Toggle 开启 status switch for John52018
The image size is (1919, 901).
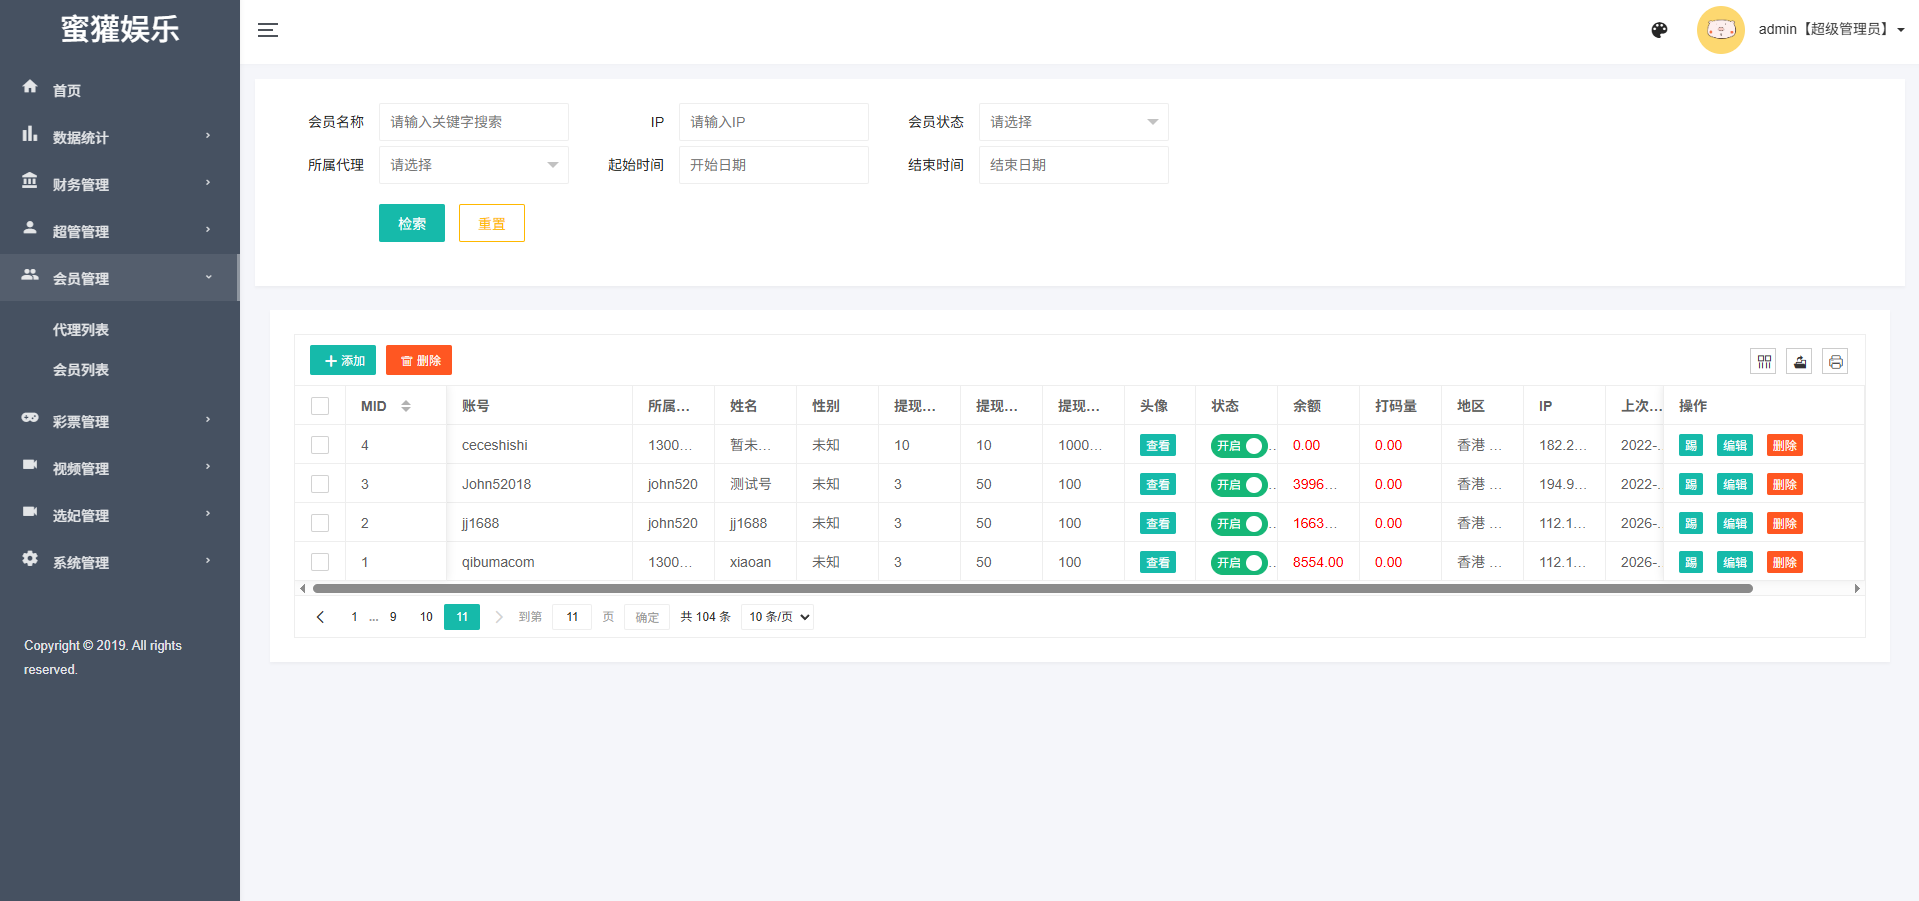[1239, 484]
